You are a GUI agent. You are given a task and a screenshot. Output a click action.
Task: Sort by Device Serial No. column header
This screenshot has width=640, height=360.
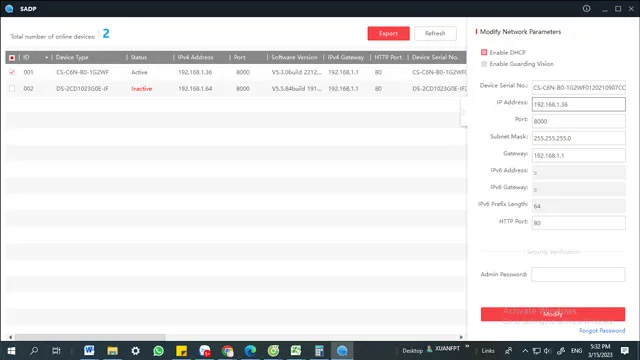435,58
